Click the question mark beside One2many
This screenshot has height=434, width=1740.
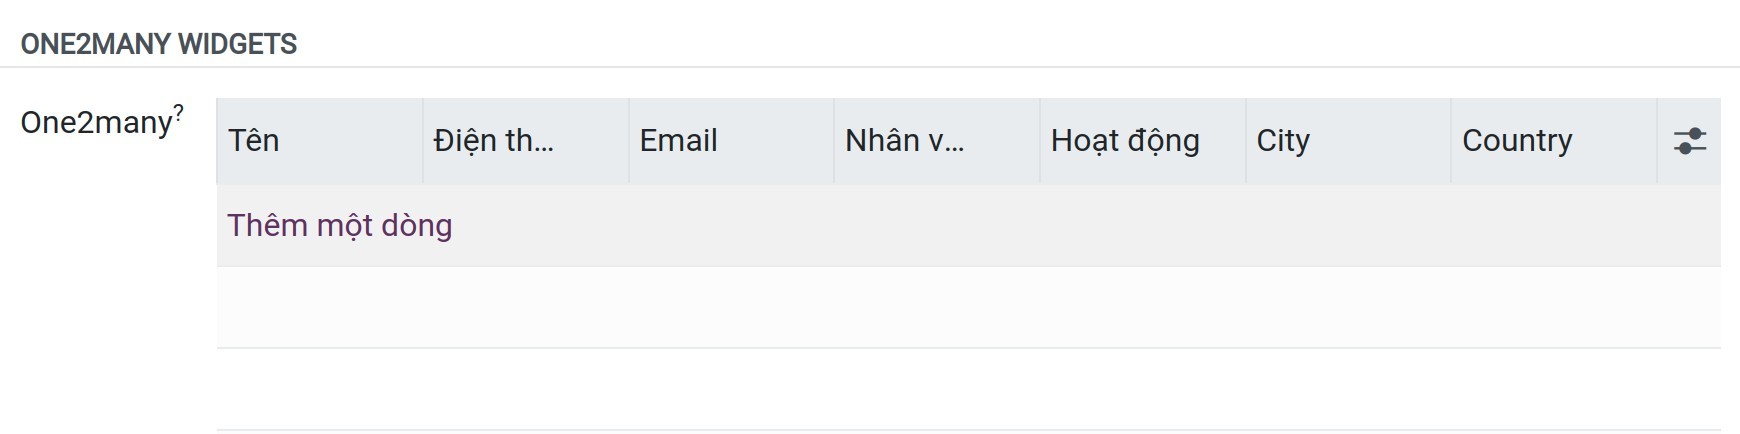pos(179,112)
